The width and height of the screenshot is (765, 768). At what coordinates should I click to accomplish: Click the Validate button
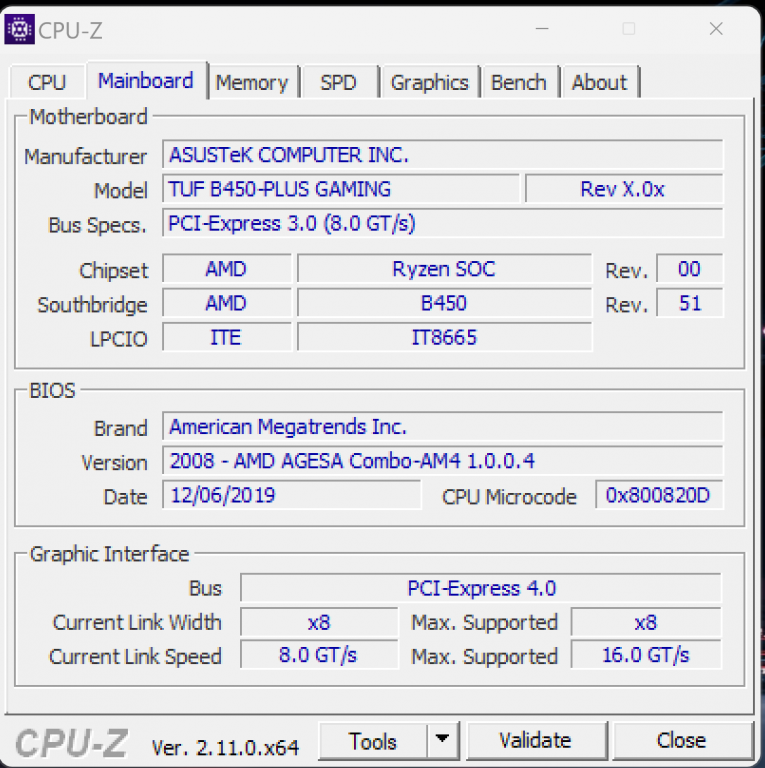536,740
